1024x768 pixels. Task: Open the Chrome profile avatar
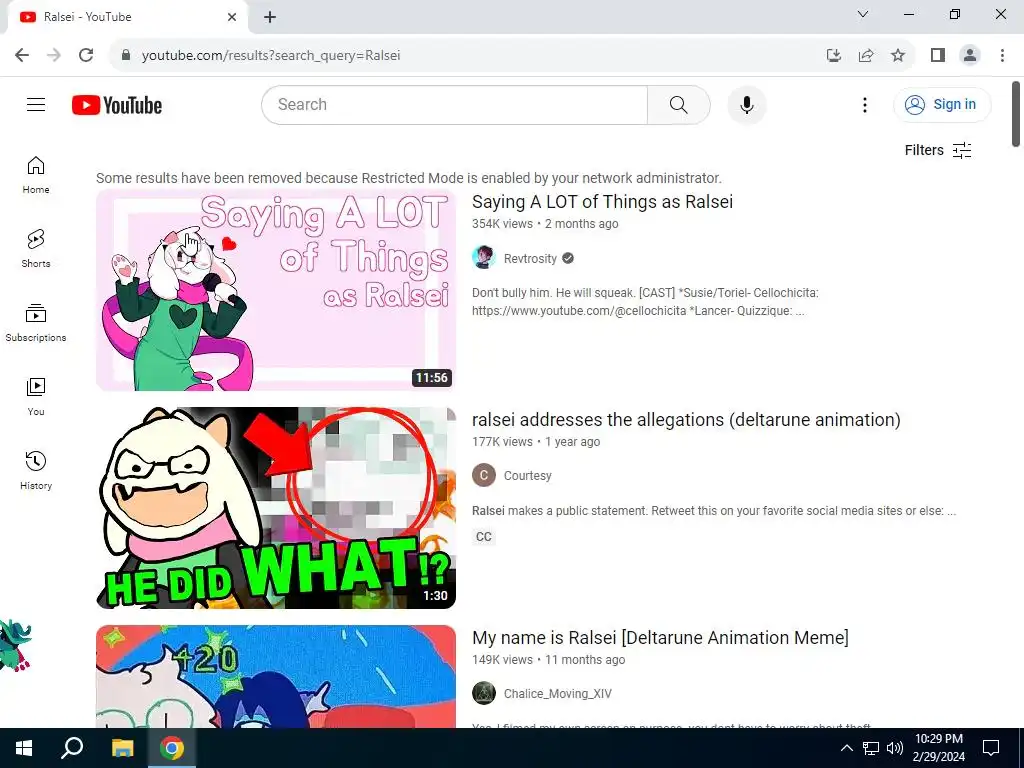coord(970,56)
